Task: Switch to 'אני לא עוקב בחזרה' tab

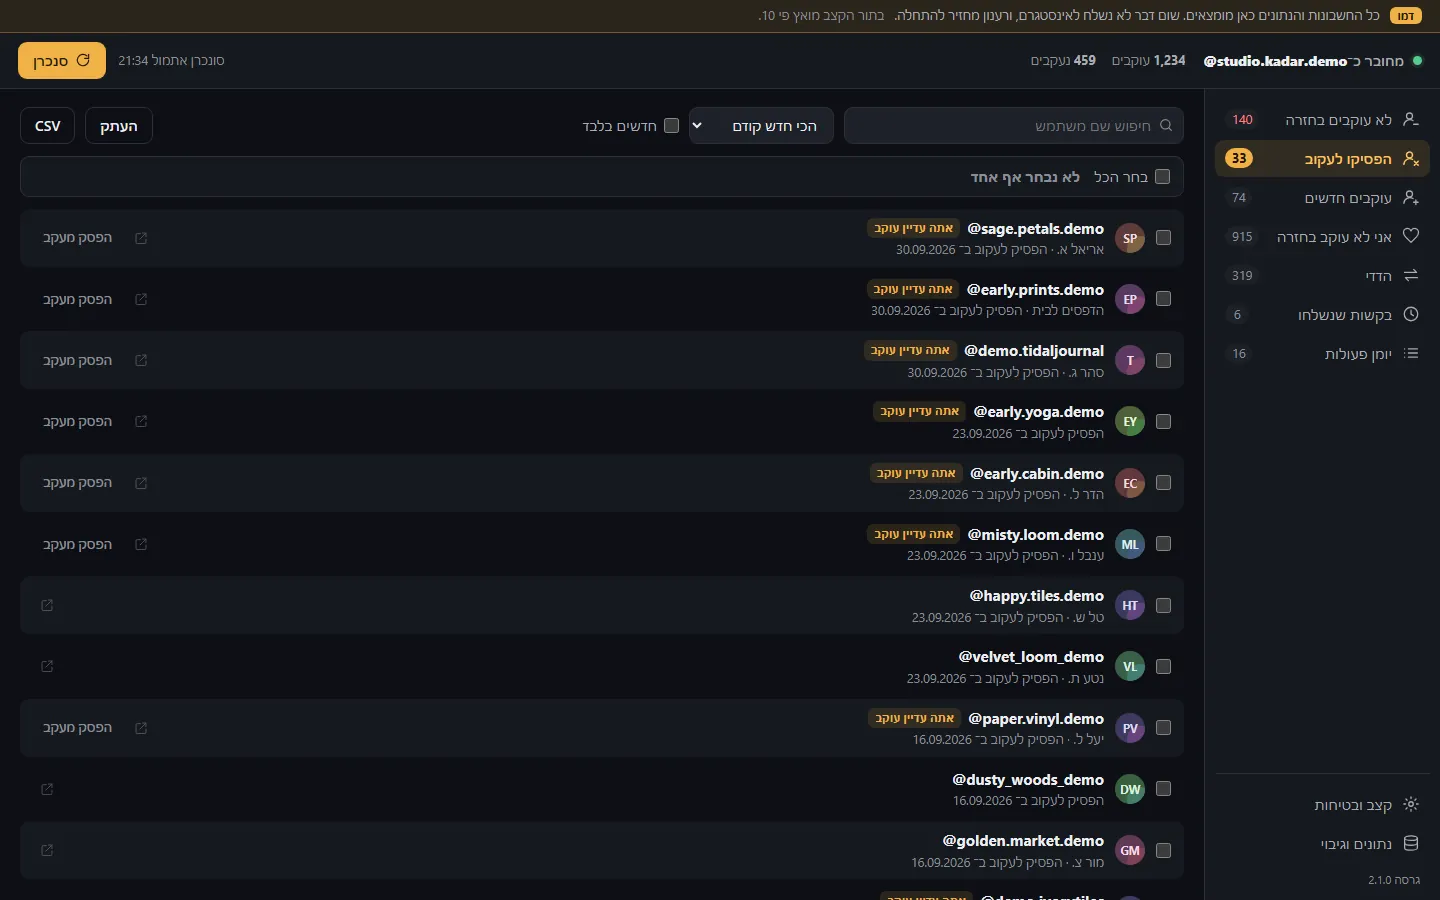Action: 1322,237
